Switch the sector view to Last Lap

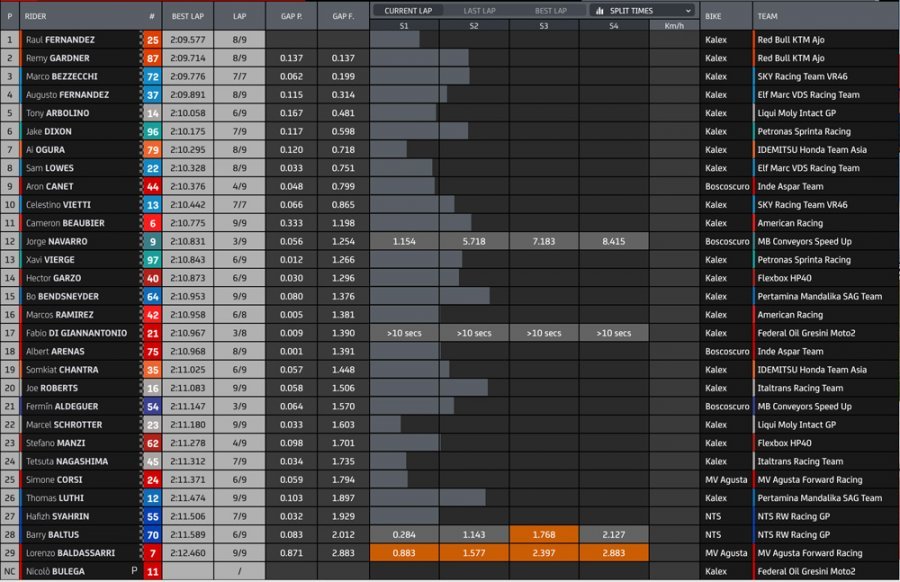tap(482, 10)
